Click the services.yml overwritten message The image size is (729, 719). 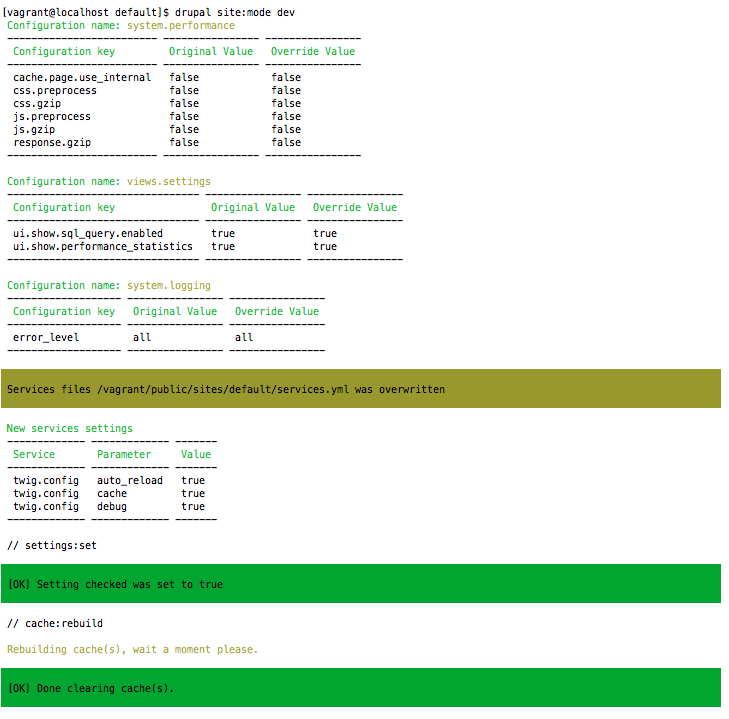(361, 389)
